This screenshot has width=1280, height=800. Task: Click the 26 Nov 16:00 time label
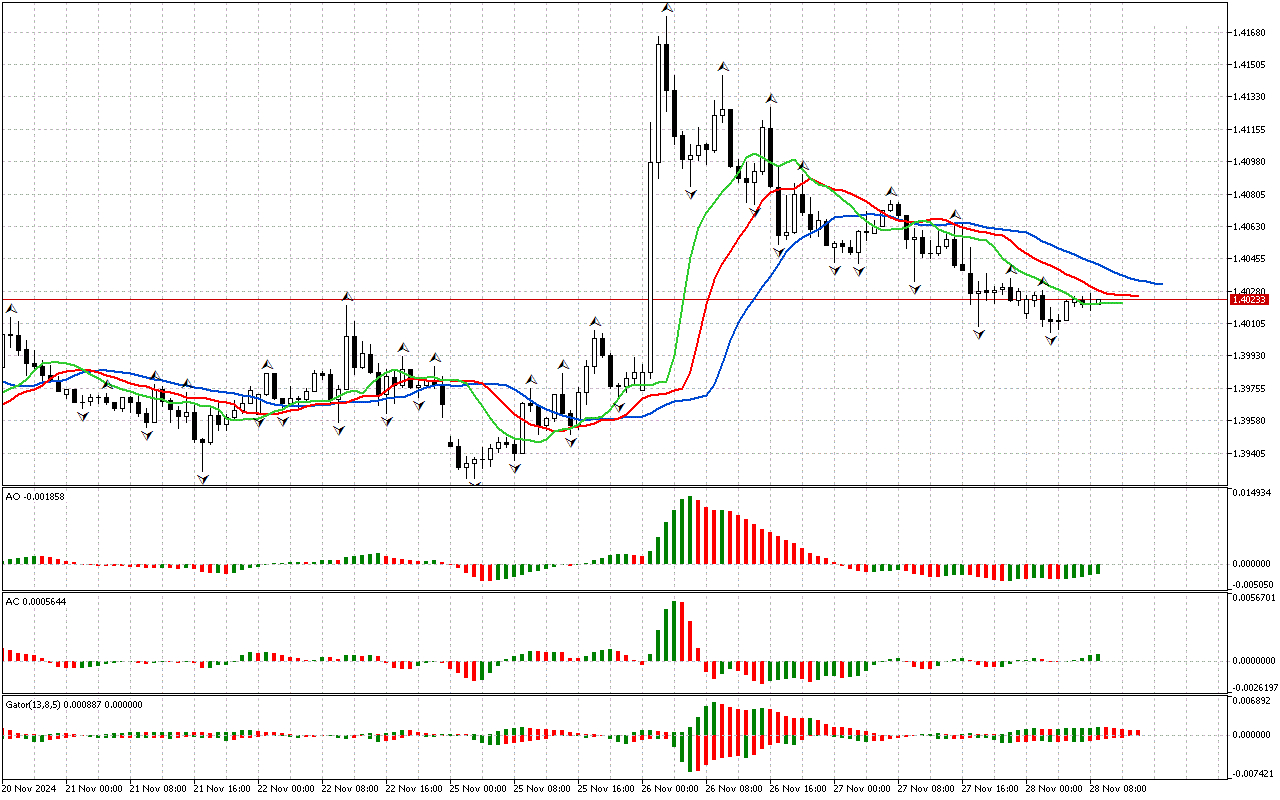(797, 789)
